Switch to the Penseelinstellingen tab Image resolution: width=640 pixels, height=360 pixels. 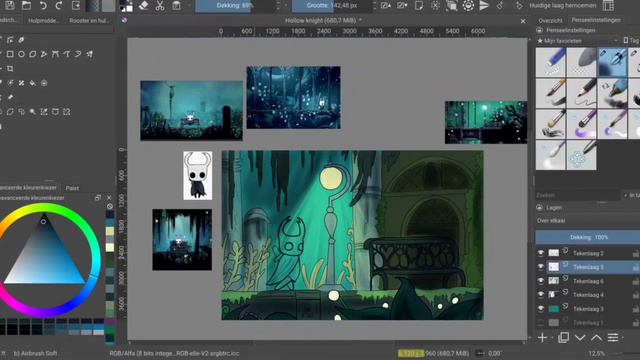596,20
